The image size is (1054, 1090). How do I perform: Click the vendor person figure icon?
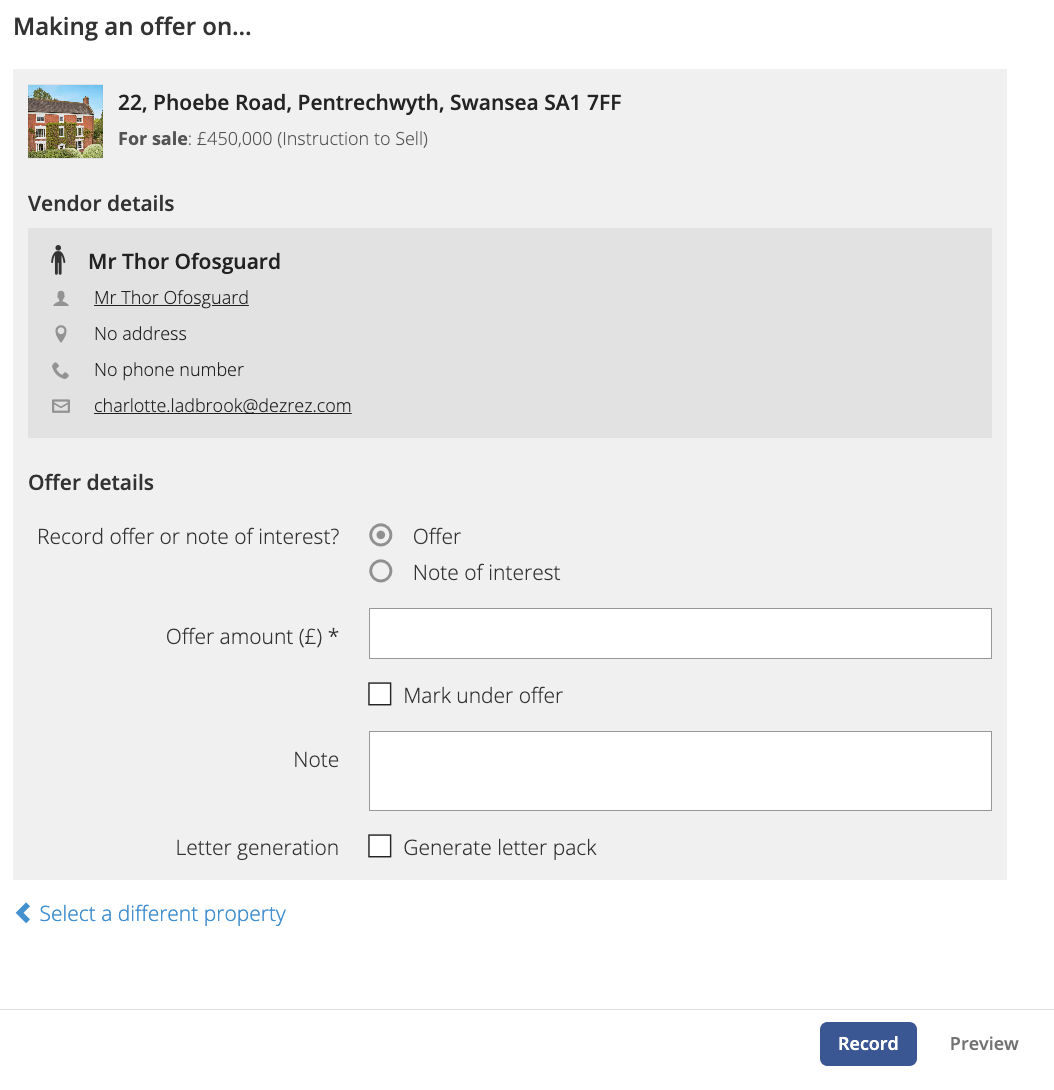58,261
